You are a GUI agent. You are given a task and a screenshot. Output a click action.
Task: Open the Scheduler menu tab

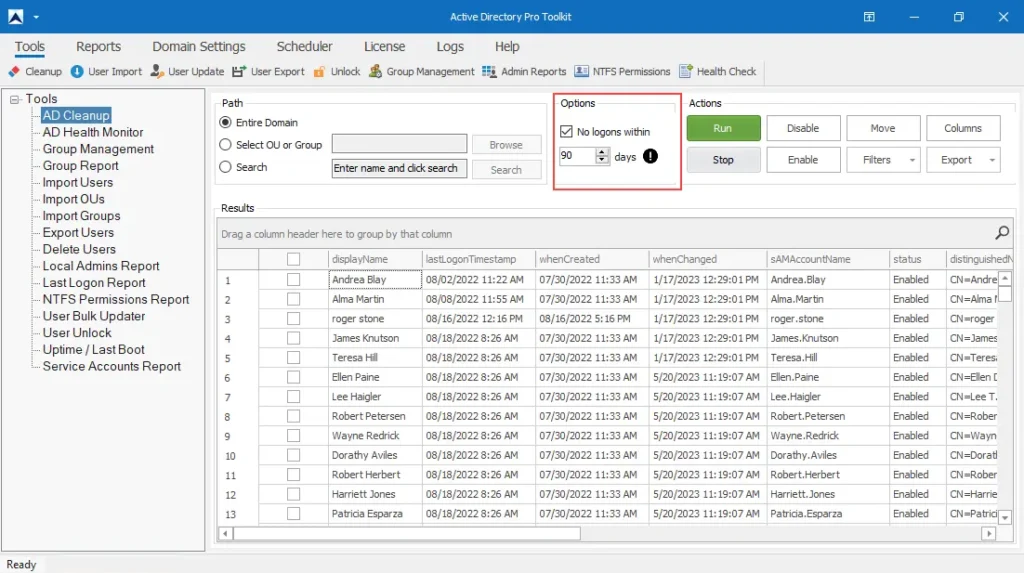tap(304, 46)
